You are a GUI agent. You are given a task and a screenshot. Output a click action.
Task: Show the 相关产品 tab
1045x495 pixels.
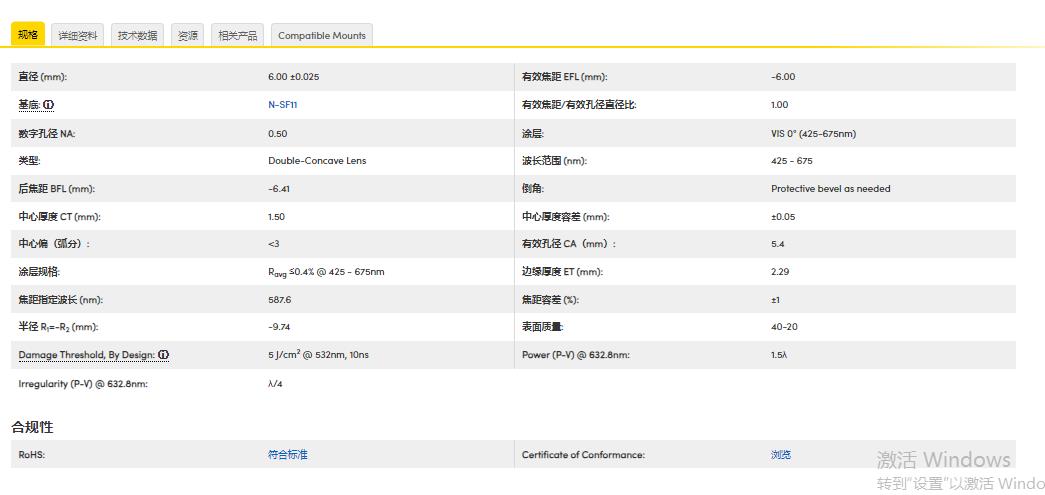pos(238,36)
